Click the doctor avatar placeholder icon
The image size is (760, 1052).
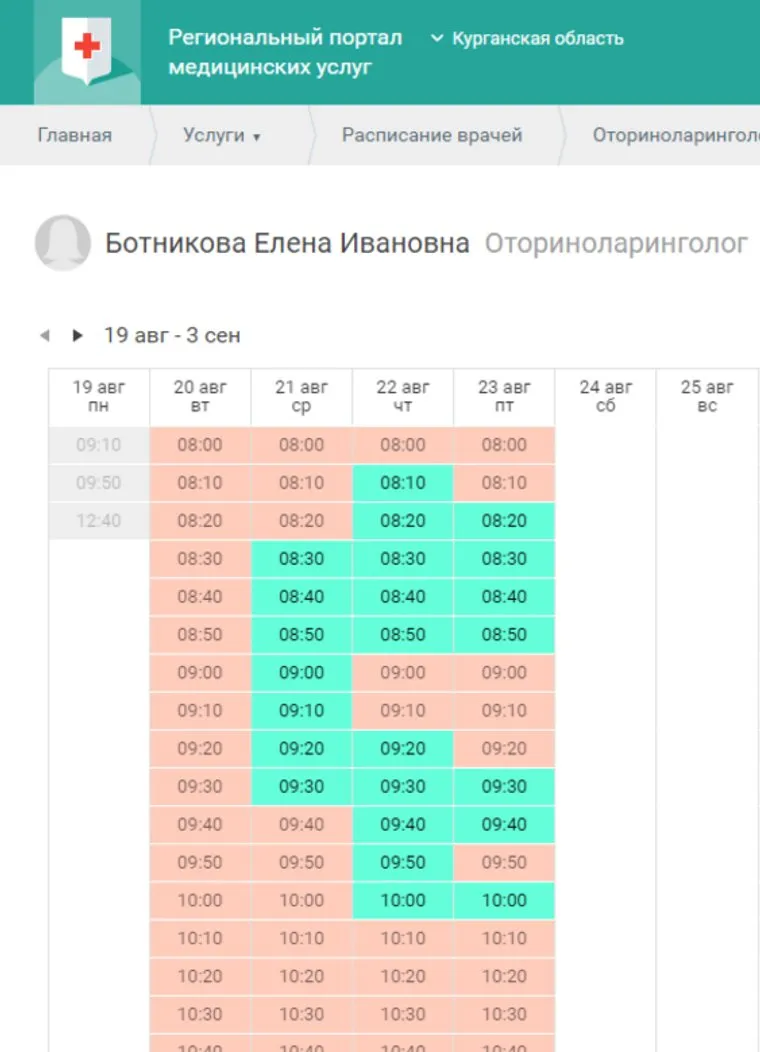63,243
